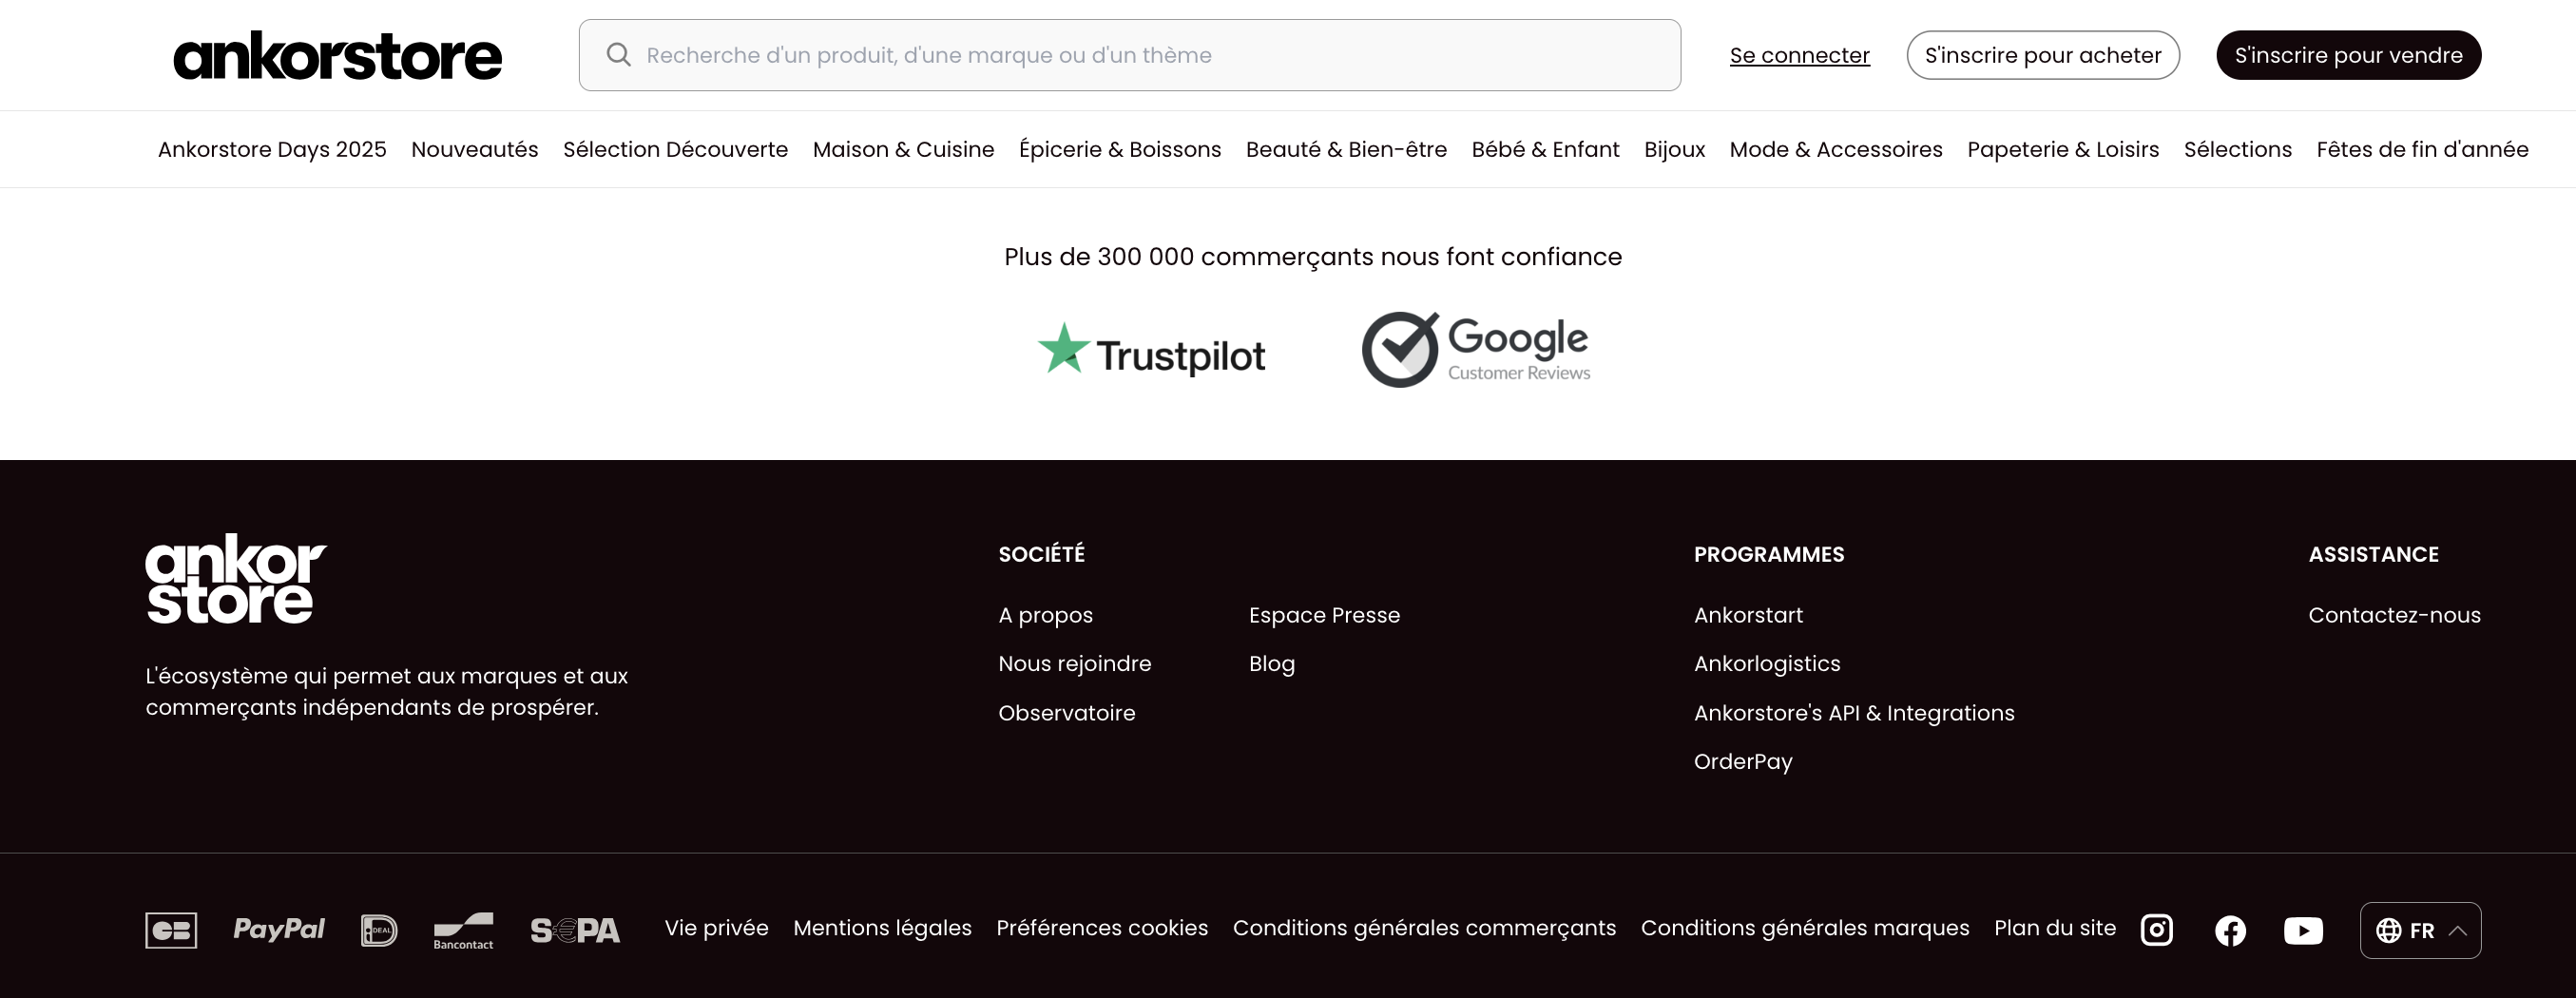Click the S'inscrire pour acheter button
The width and height of the screenshot is (2576, 998).
[x=2043, y=55]
